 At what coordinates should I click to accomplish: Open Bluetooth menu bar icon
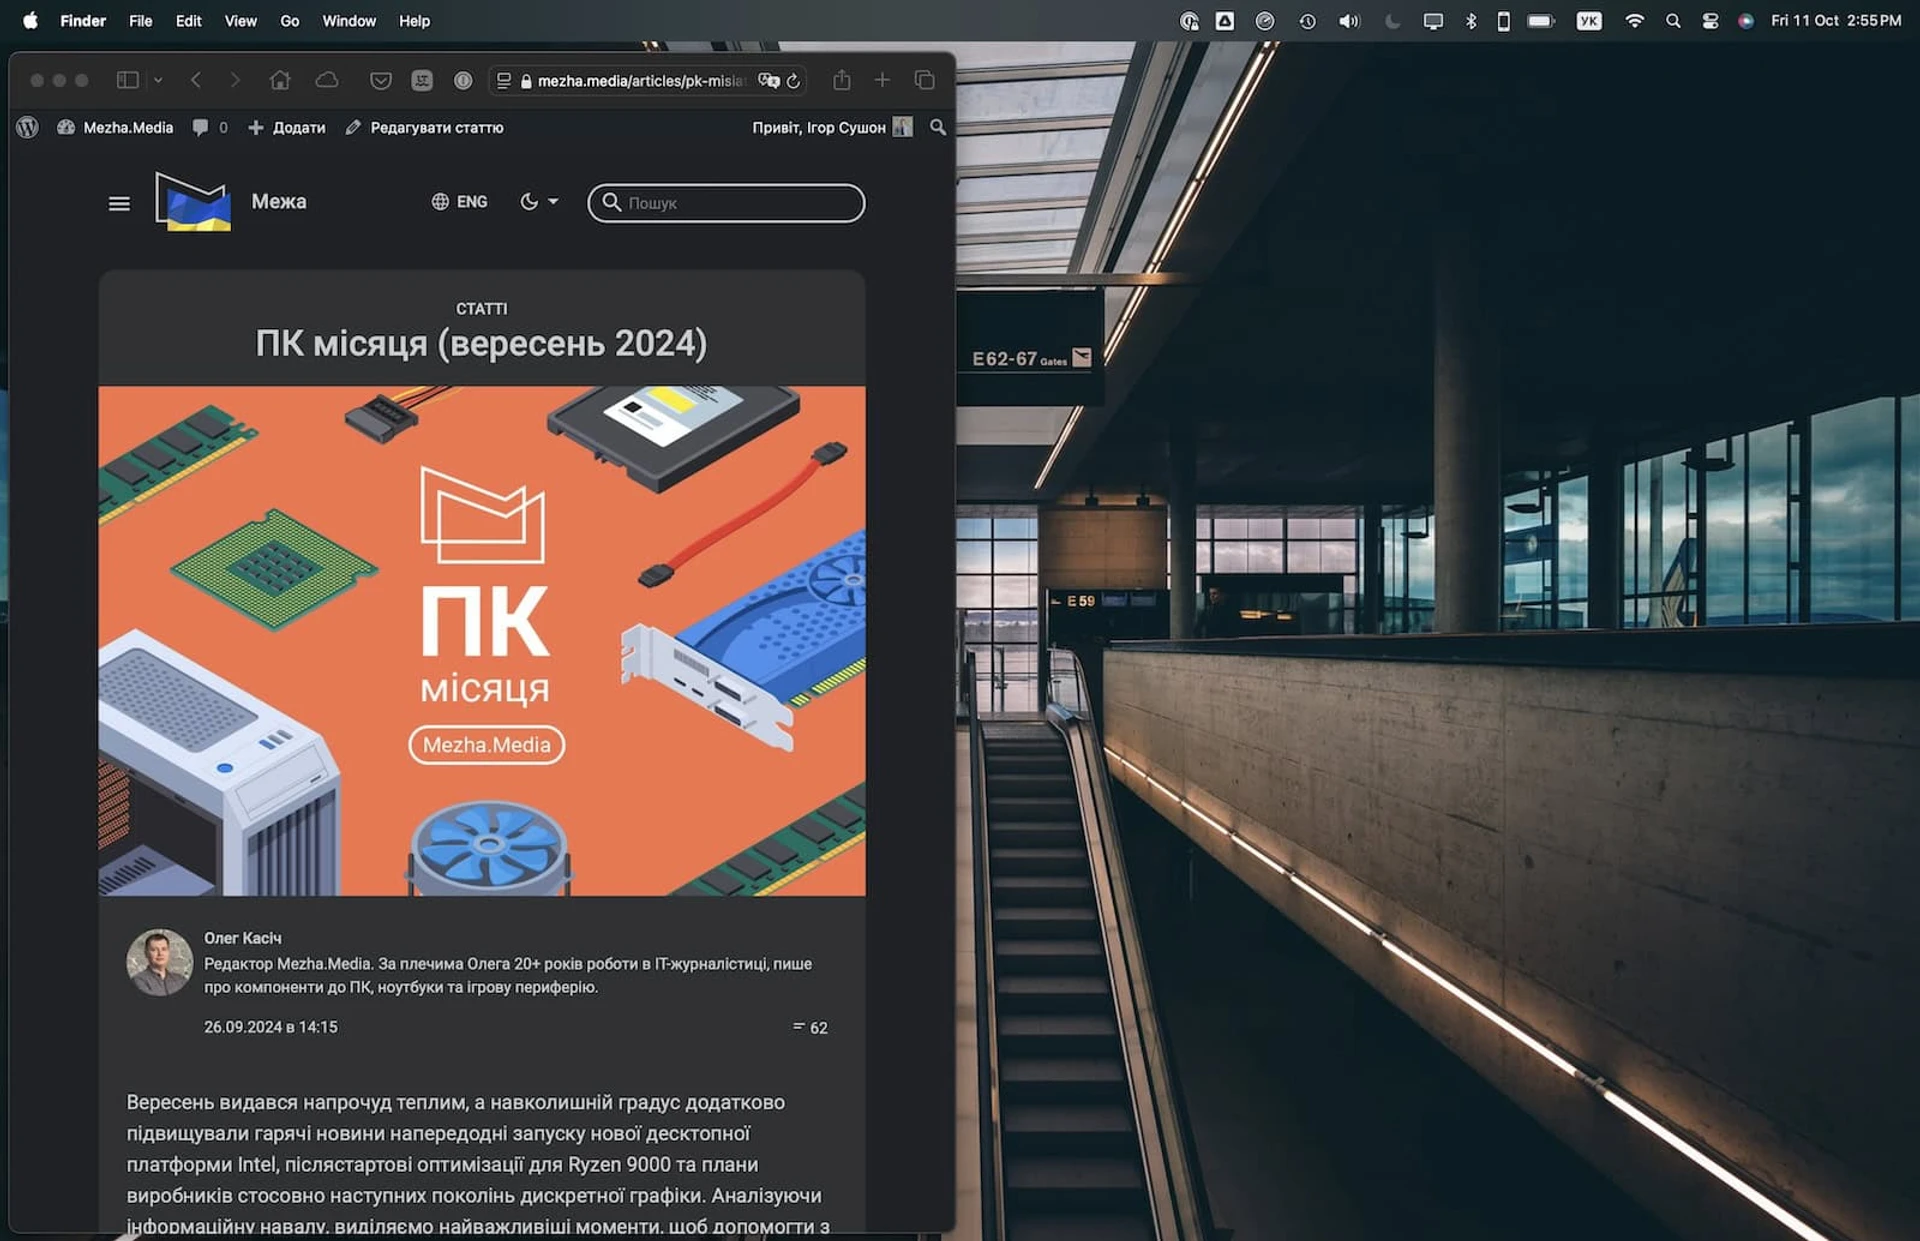click(x=1471, y=21)
